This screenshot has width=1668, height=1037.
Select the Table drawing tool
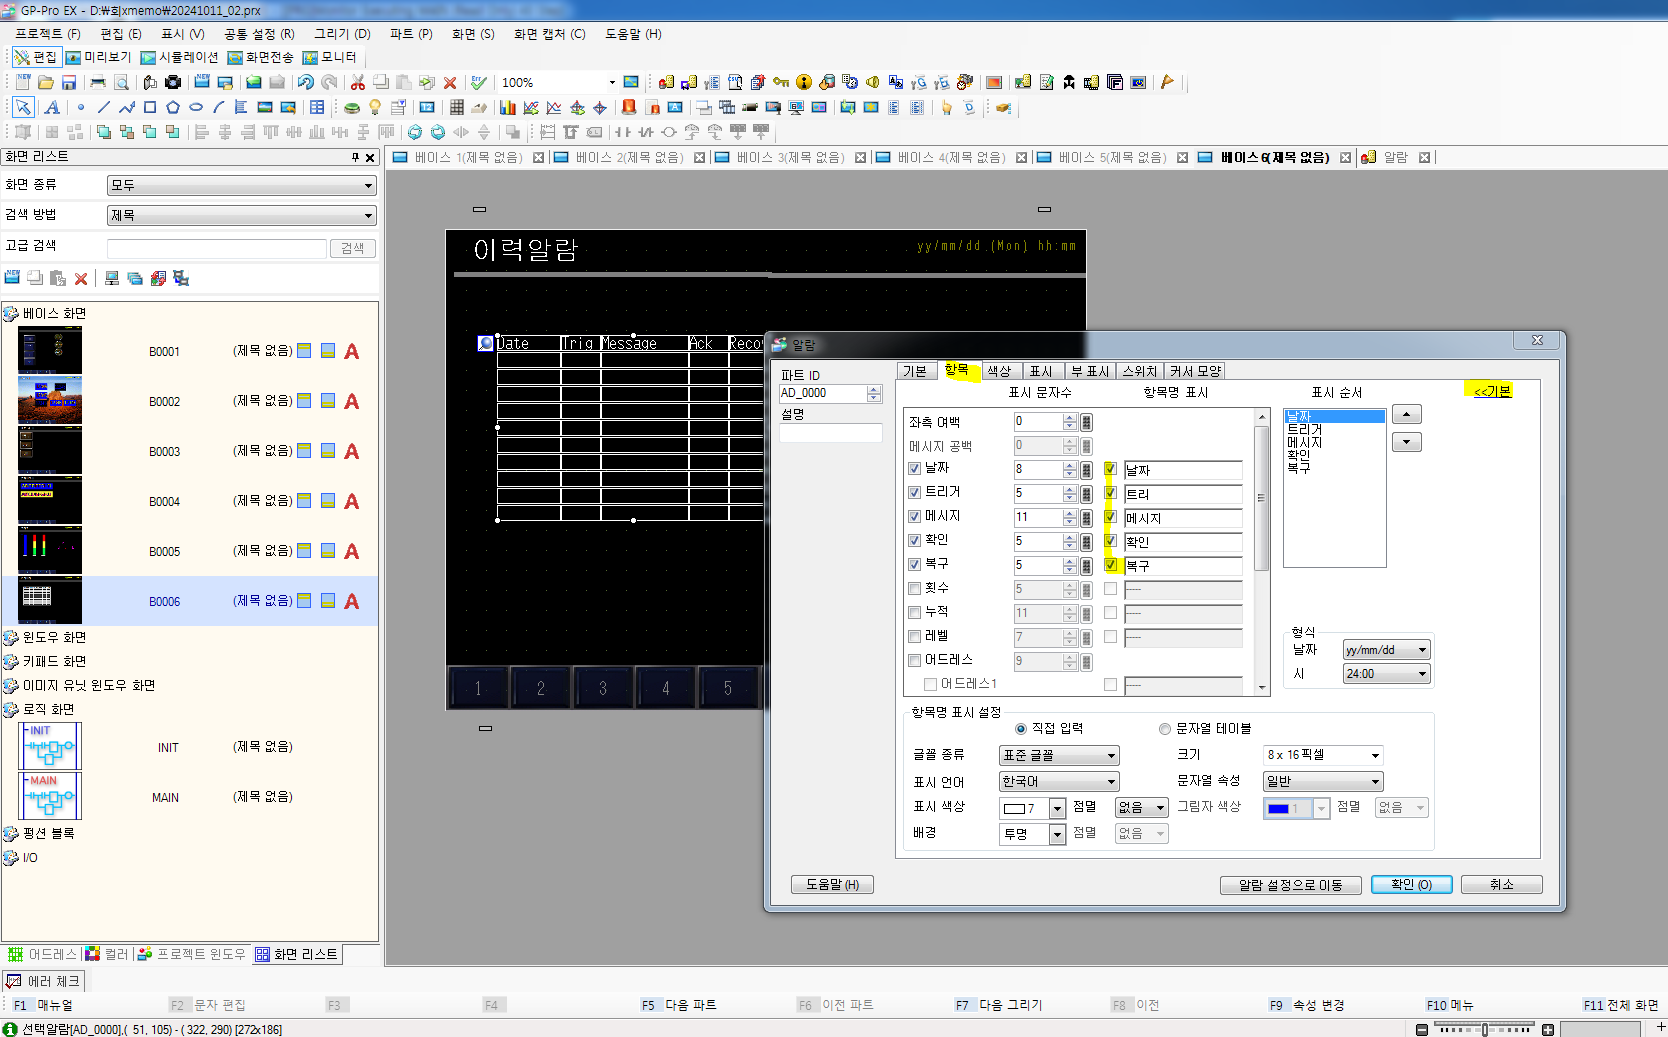[x=317, y=107]
